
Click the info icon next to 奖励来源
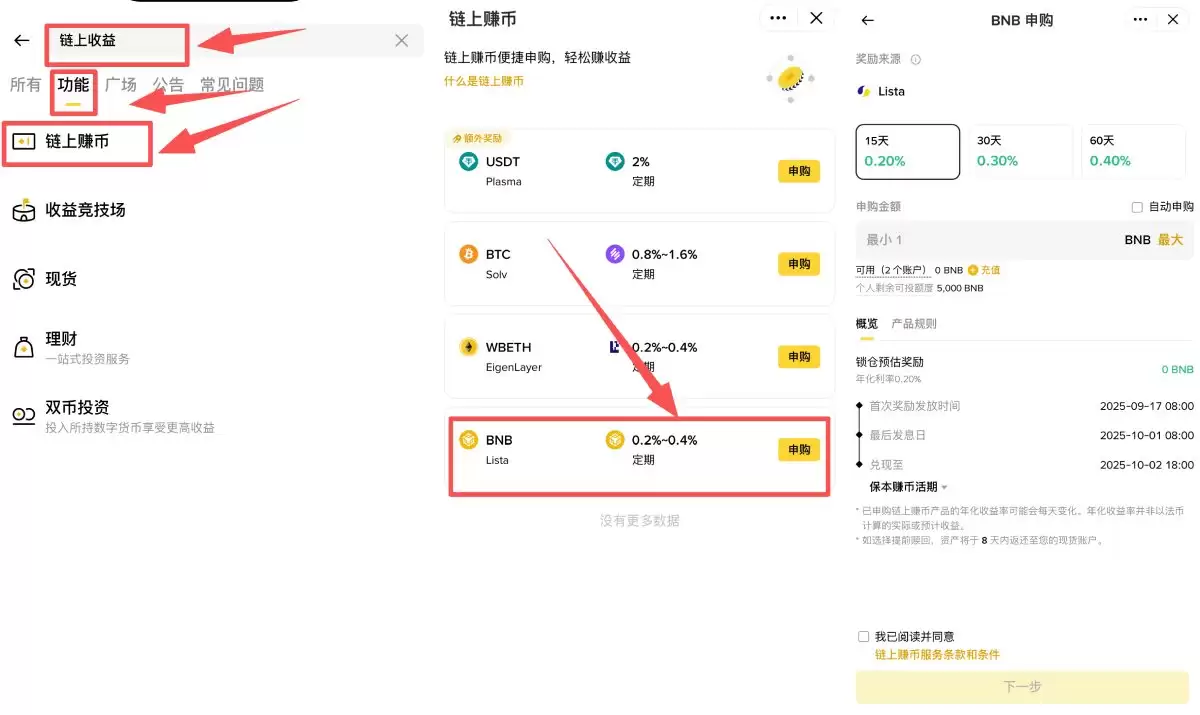coord(918,59)
